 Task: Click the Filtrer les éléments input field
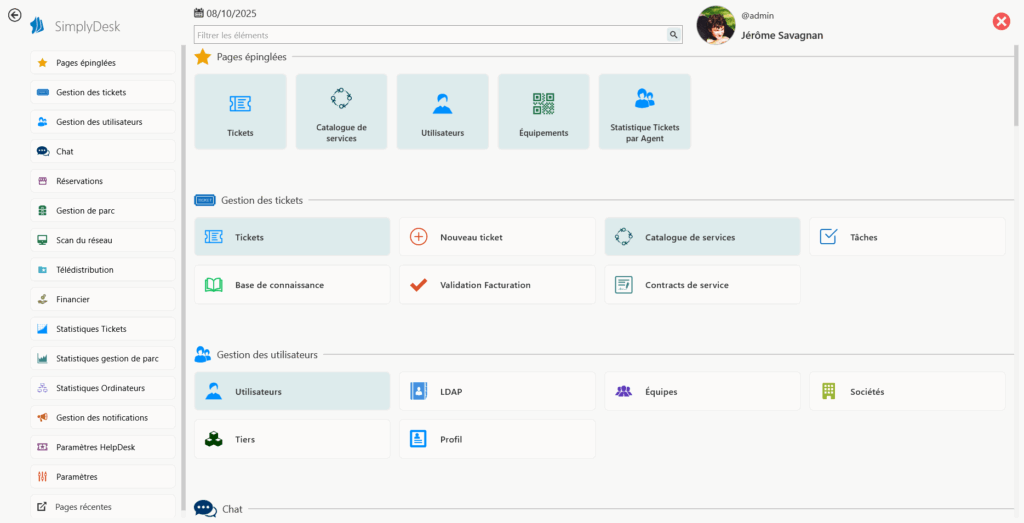pyautogui.click(x=430, y=35)
